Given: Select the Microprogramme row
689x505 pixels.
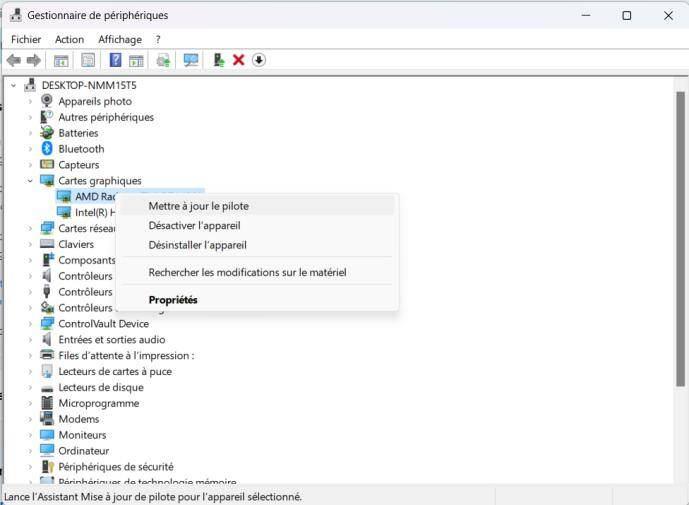Looking at the screenshot, I should pos(90,403).
